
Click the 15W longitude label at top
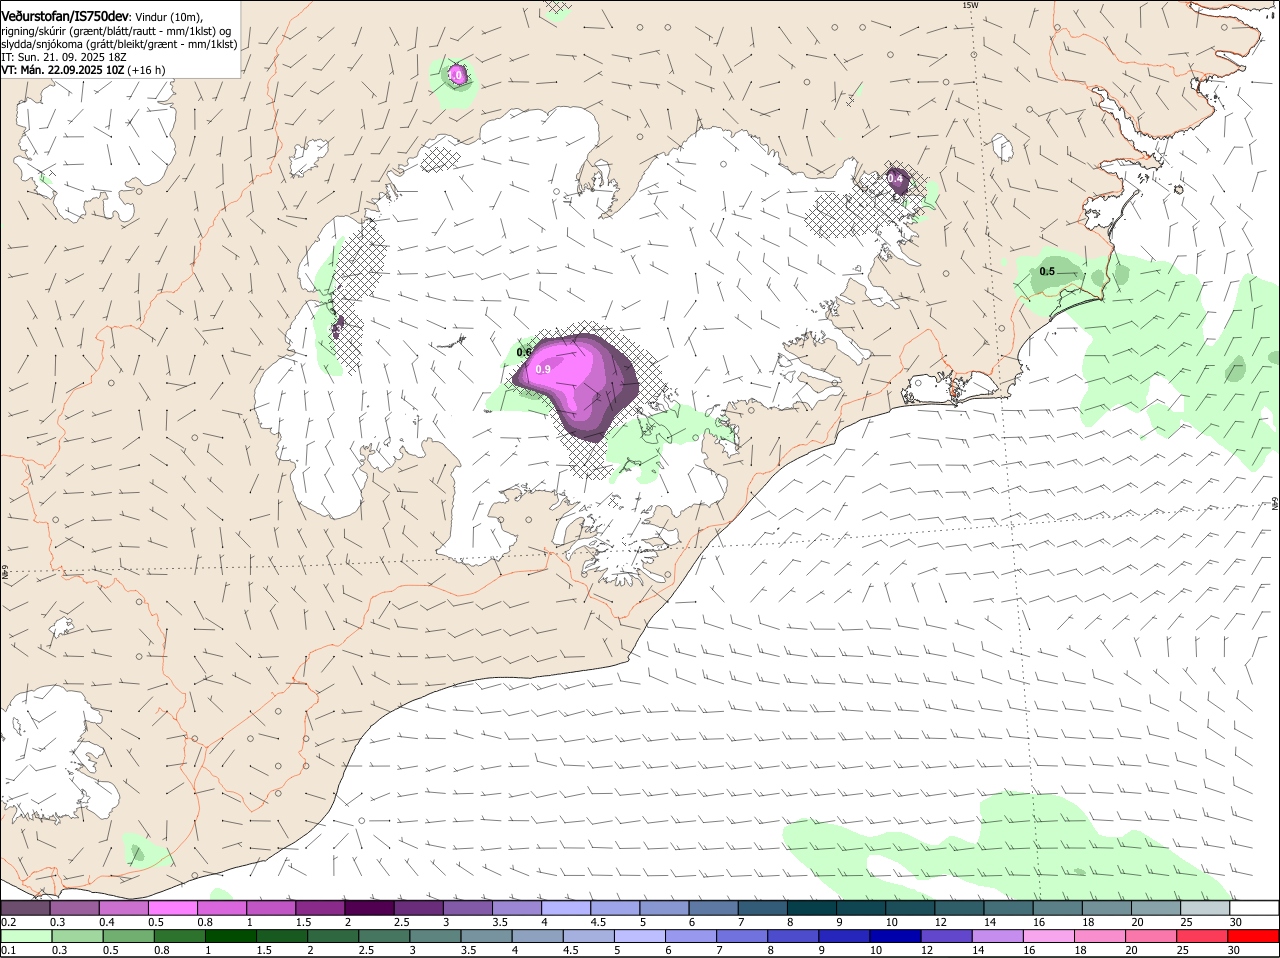tap(969, 5)
